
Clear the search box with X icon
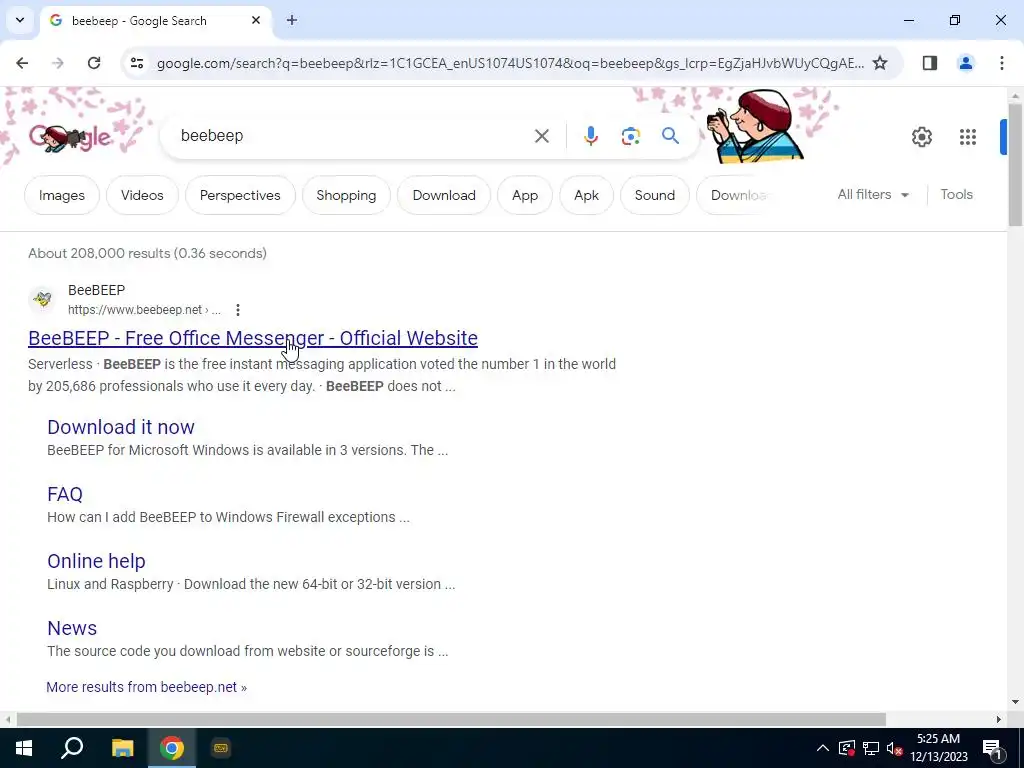(x=541, y=136)
